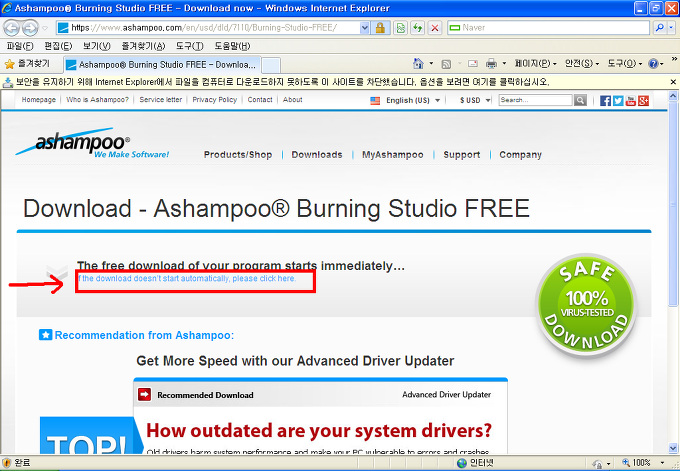The width and height of the screenshot is (680, 471).
Task: Expand the English (US) language dropdown
Action: tap(438, 100)
